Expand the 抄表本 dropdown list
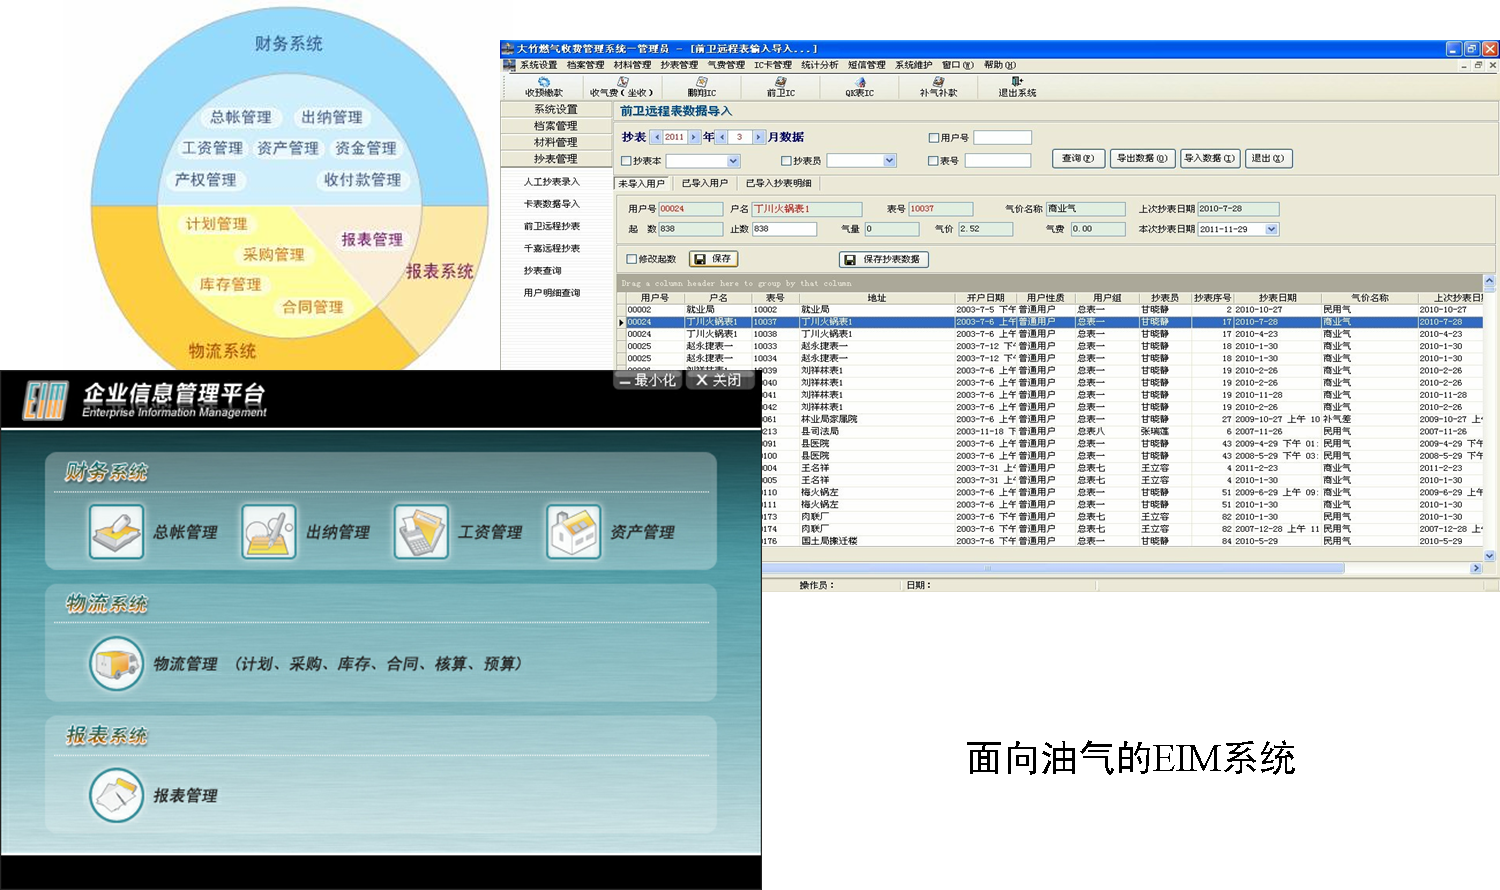 (733, 161)
